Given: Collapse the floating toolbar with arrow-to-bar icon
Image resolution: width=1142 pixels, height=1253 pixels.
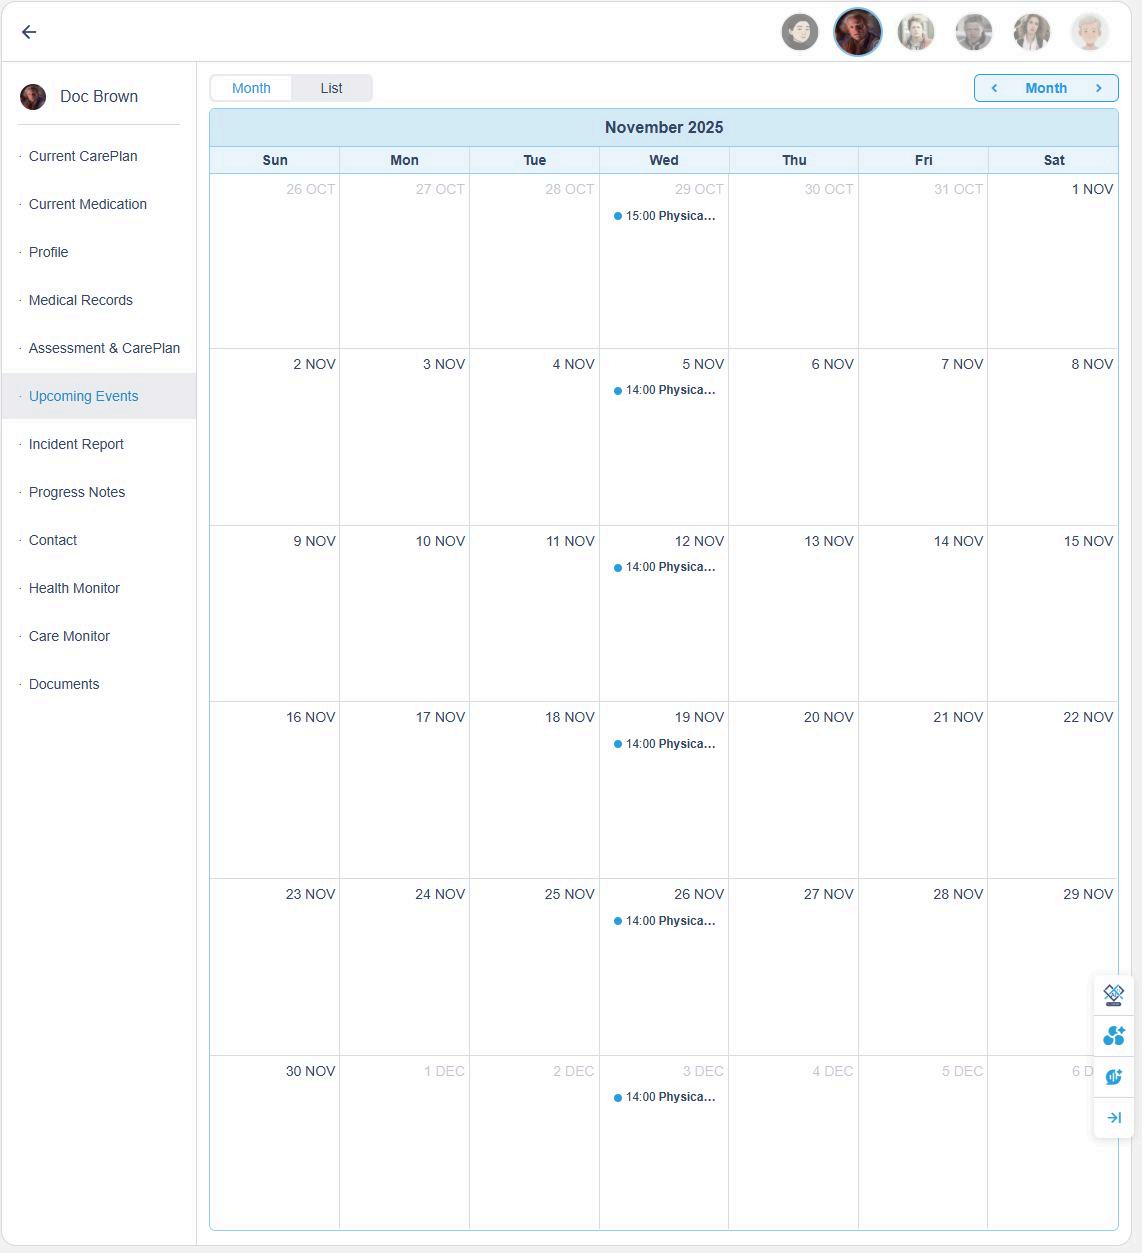Looking at the screenshot, I should pyautogui.click(x=1113, y=1118).
